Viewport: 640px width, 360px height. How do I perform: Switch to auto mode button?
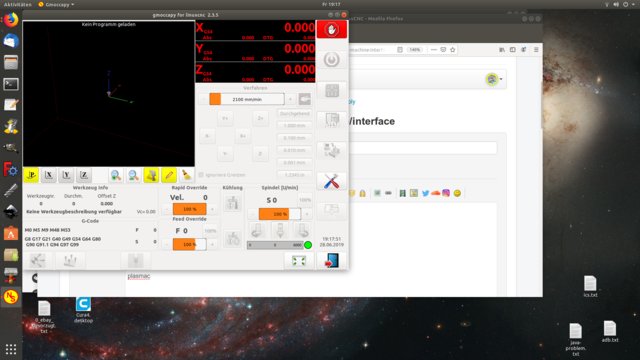(x=332, y=151)
